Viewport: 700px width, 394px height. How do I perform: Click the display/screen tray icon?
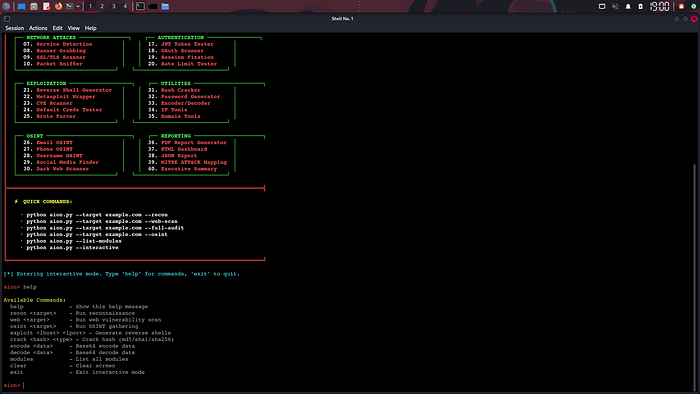click(602, 6)
